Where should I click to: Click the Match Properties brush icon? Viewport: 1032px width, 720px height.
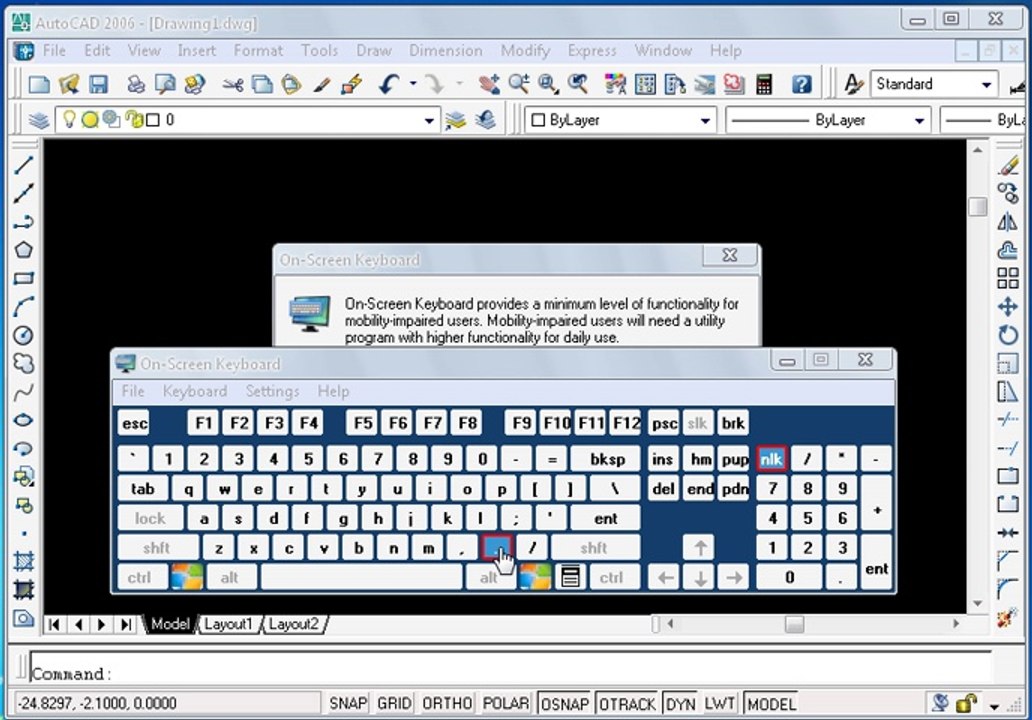(321, 84)
